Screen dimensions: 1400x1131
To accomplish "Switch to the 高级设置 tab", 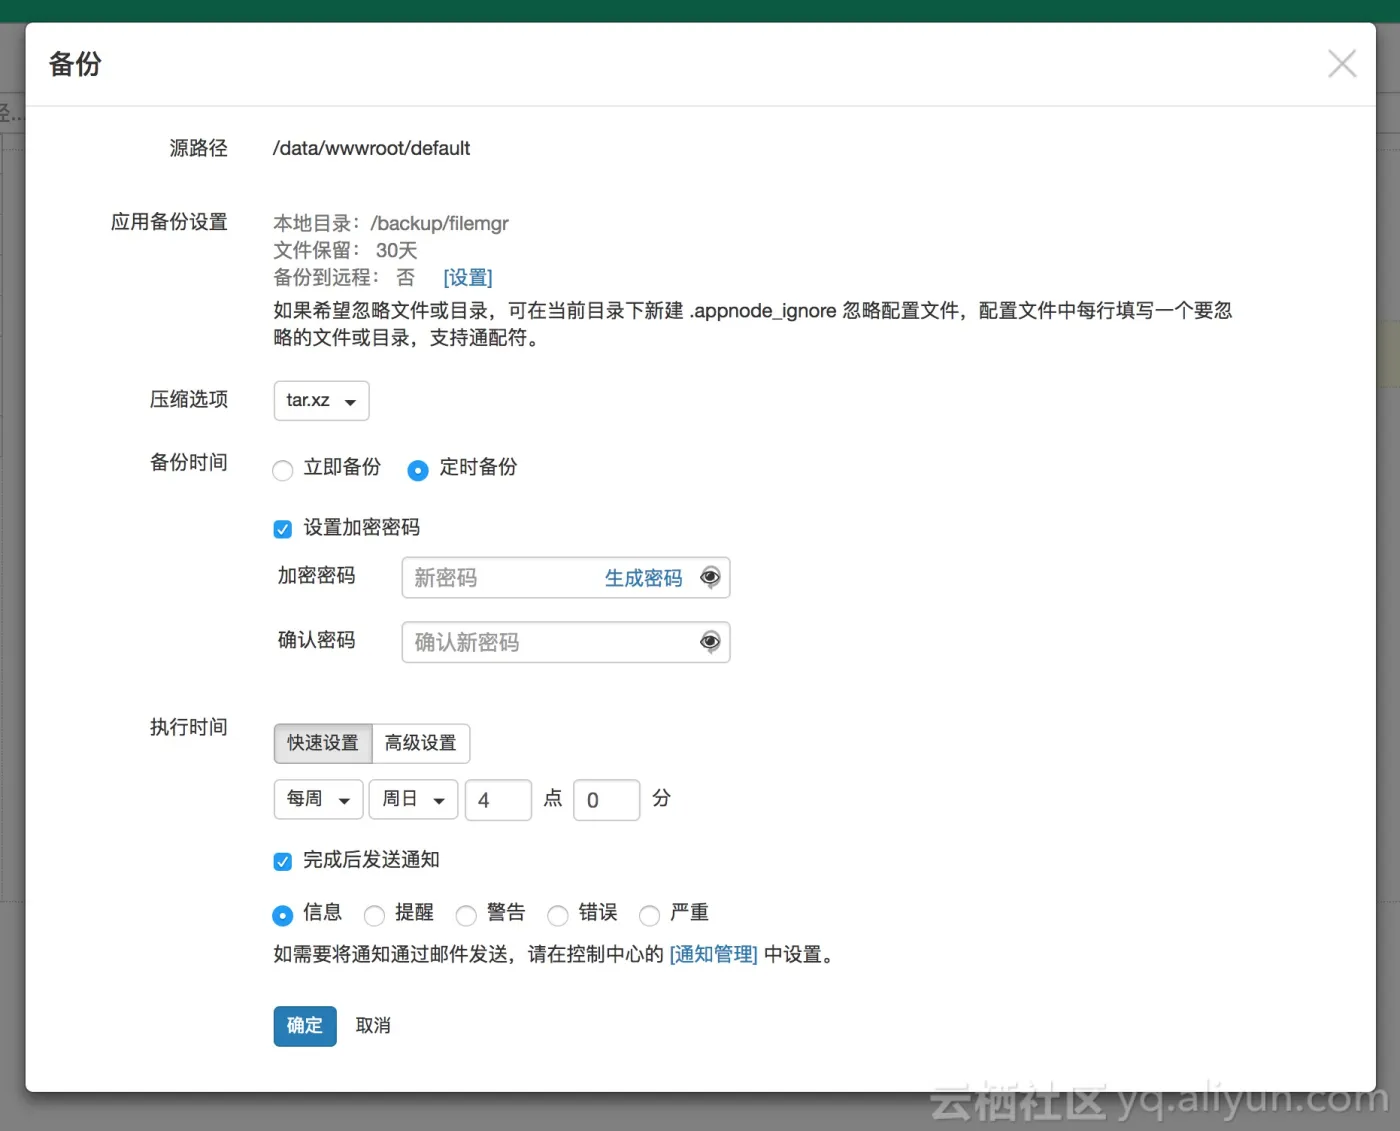I will click(x=421, y=743).
